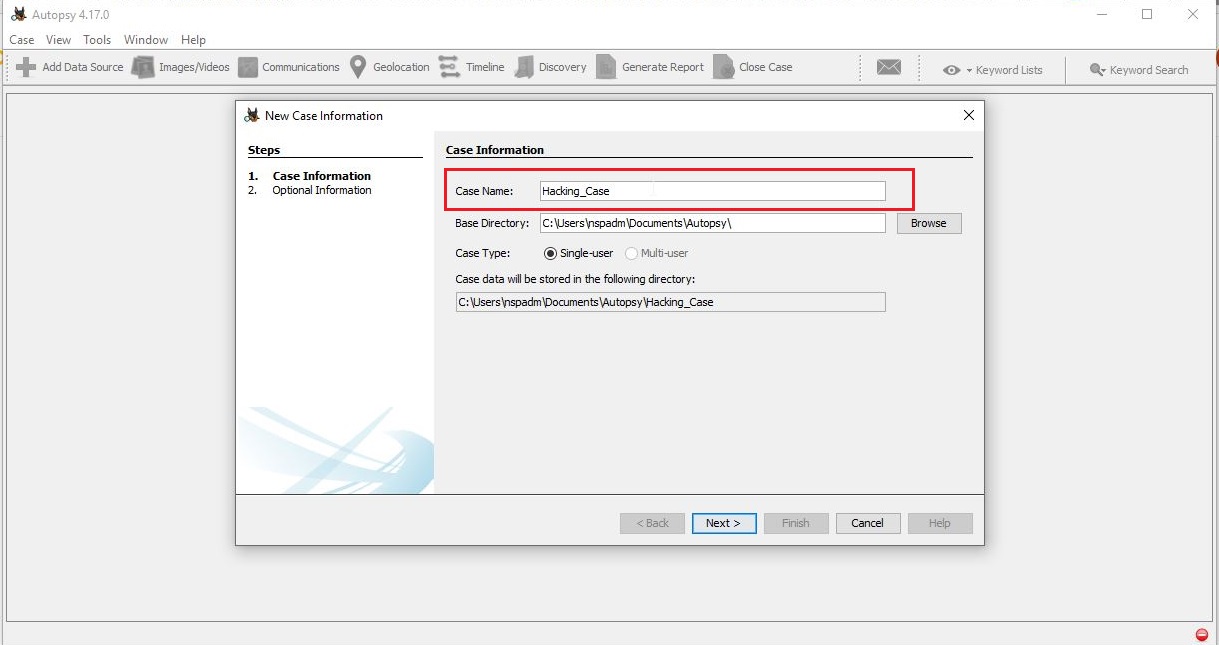Click the Add Data Source plus icon
This screenshot has height=645, width=1219.
[27, 67]
